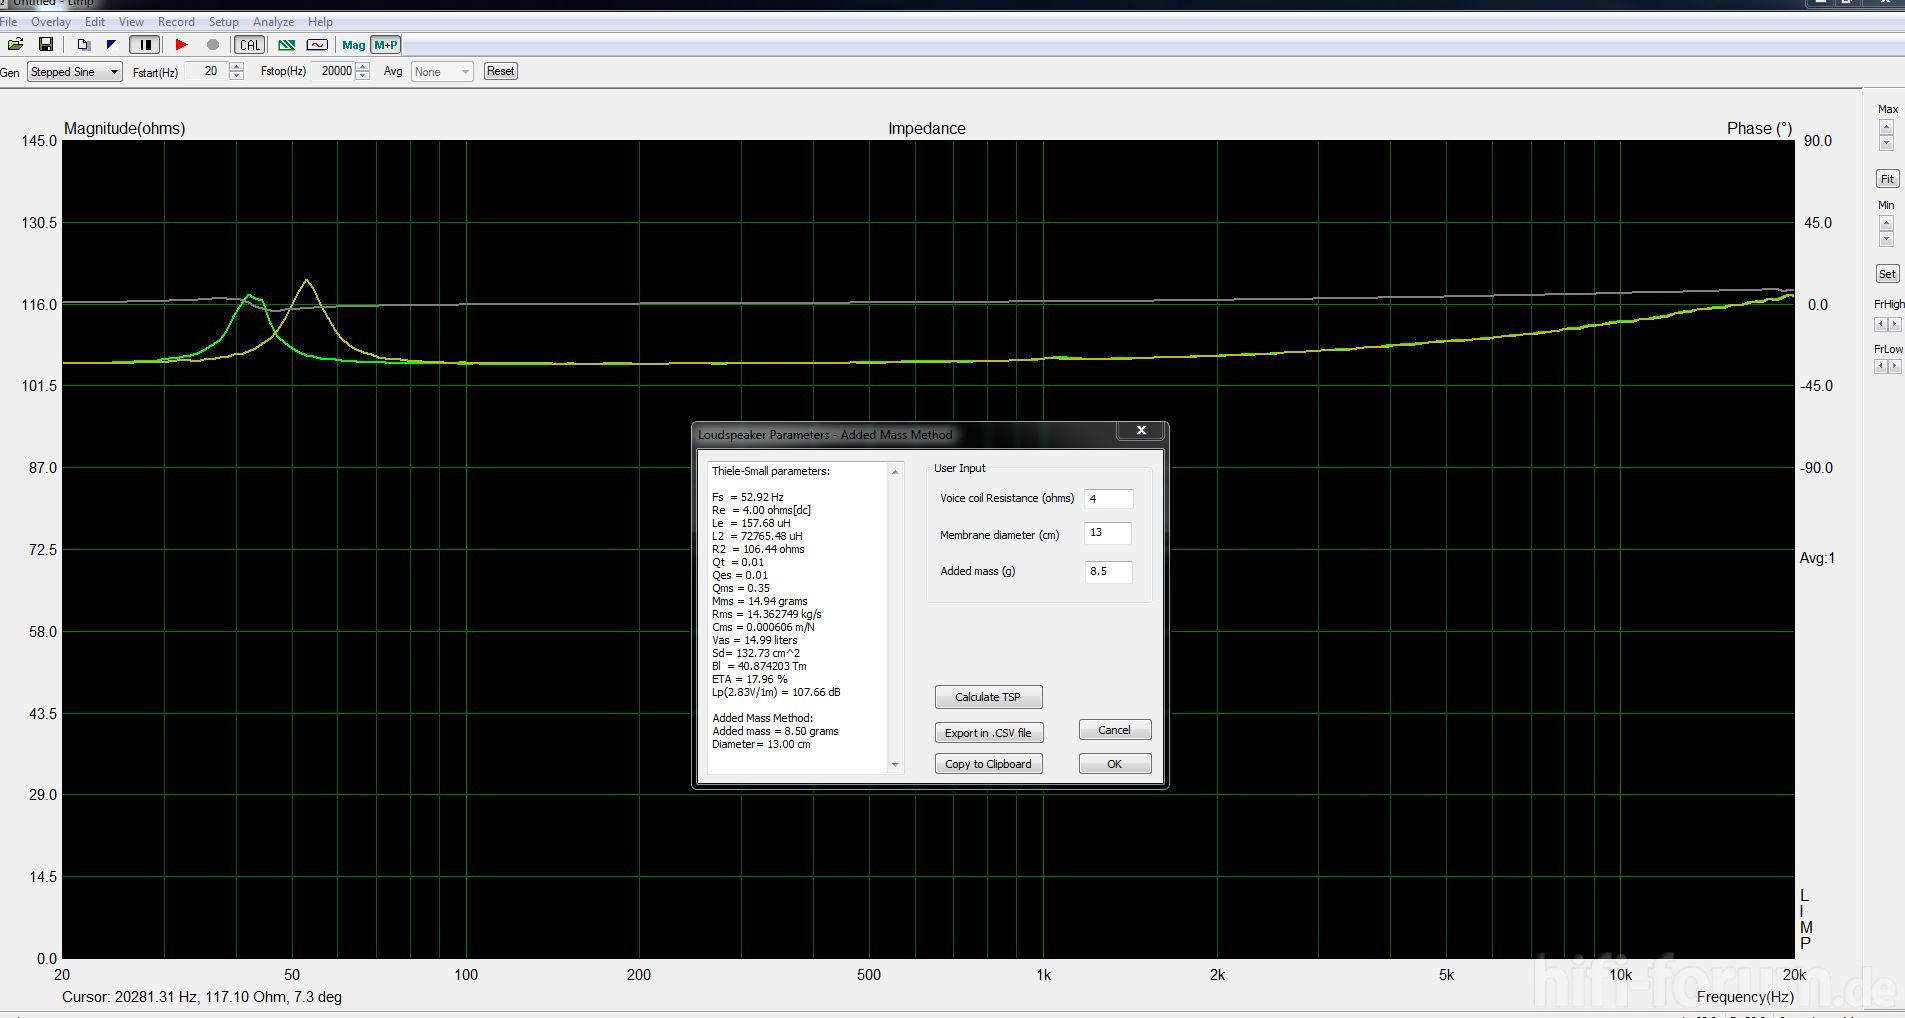This screenshot has height=1018, width=1905.
Task: Click the Fit button
Action: pos(1887,179)
